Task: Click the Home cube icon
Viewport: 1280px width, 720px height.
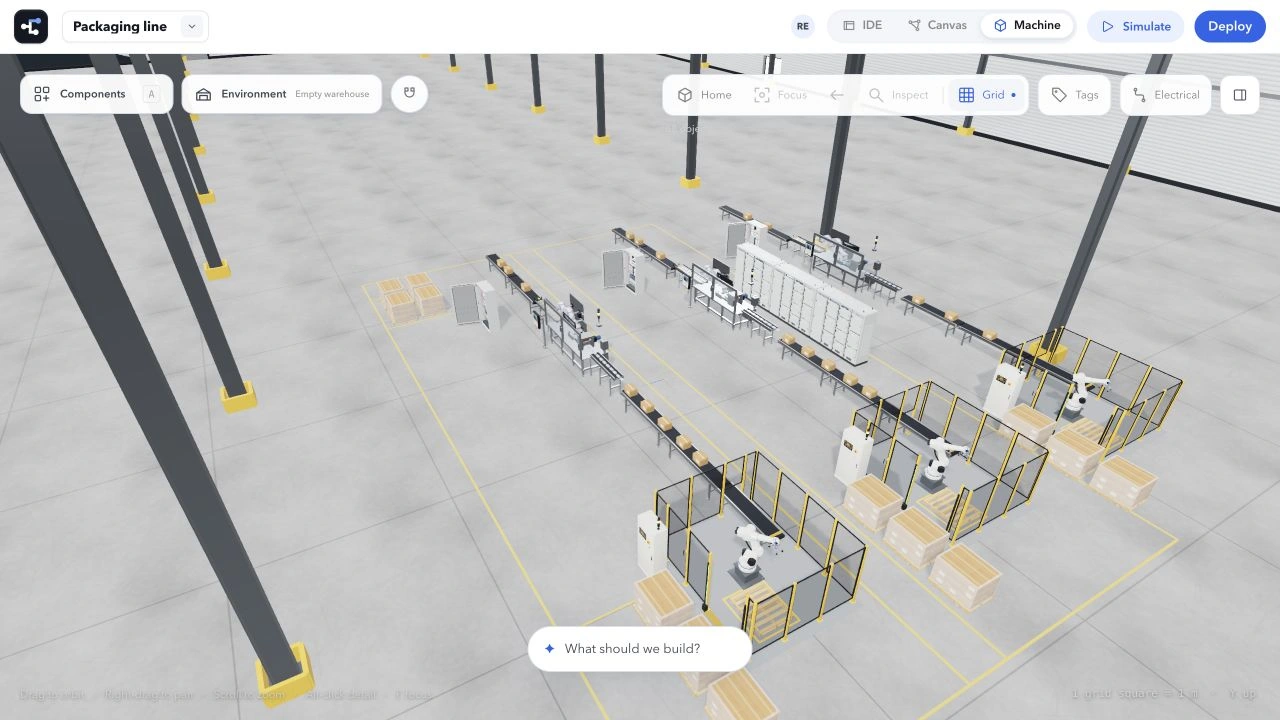Action: [685, 95]
